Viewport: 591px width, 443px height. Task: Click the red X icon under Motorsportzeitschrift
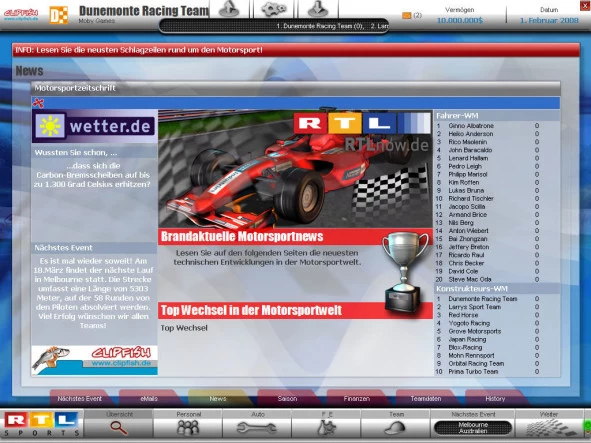coord(38,103)
